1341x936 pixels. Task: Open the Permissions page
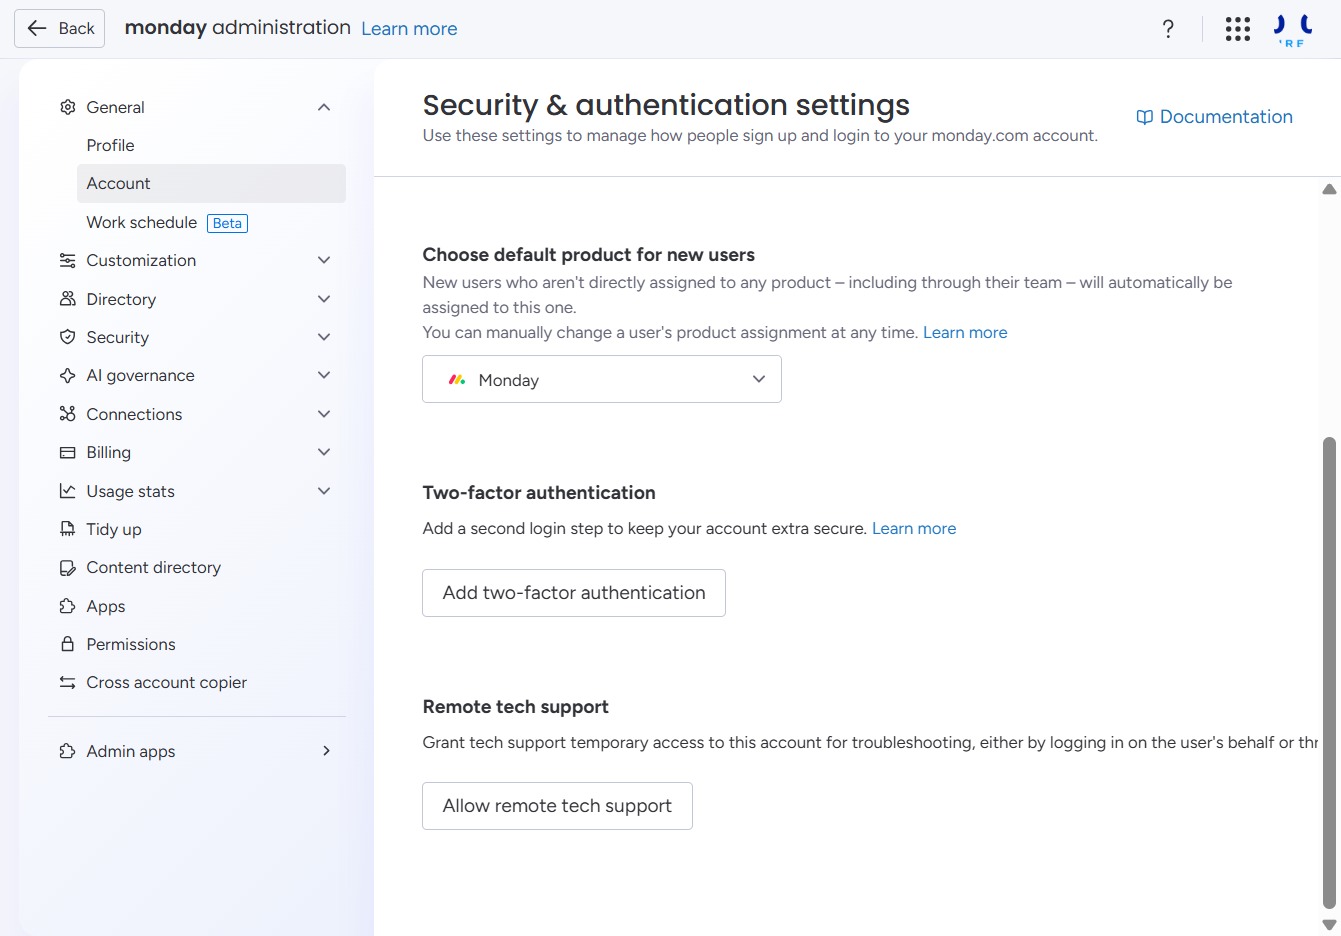click(x=131, y=644)
